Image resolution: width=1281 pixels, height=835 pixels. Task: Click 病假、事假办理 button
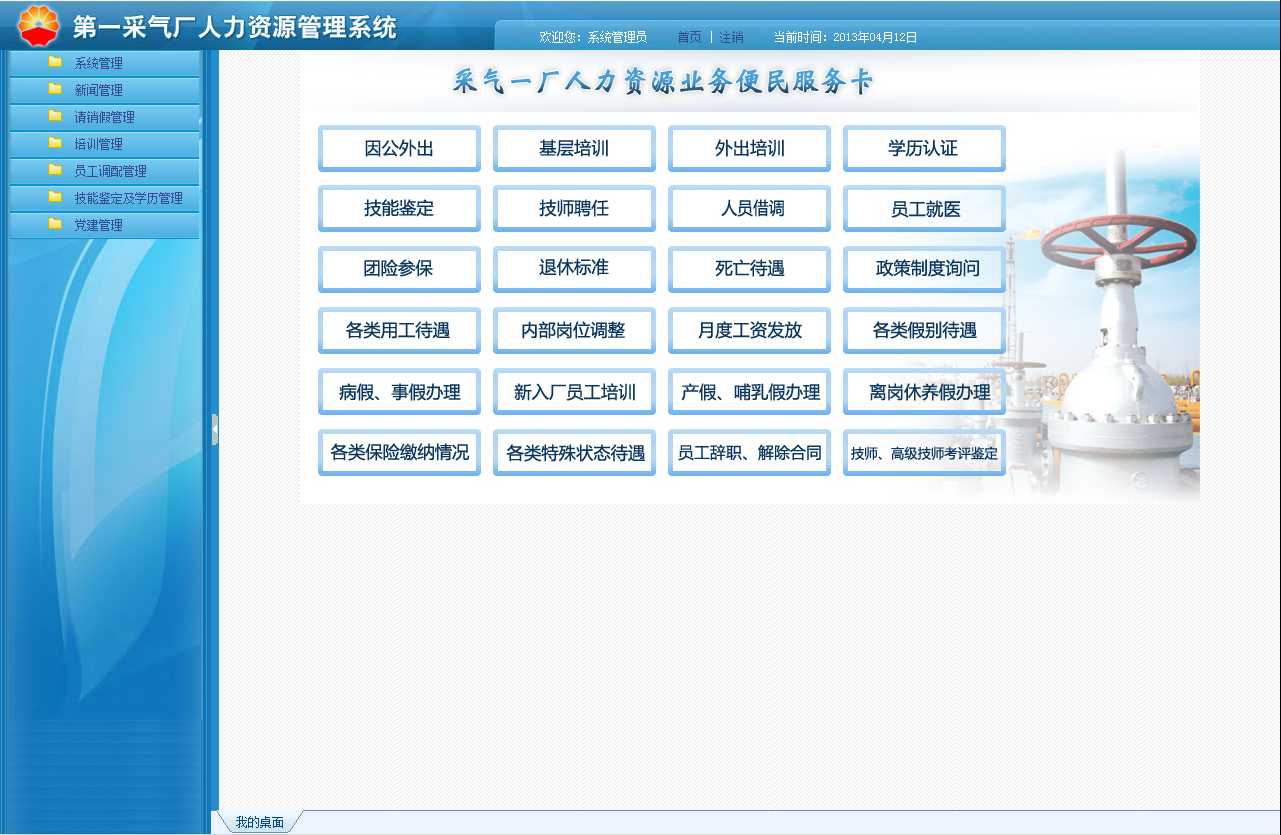click(x=399, y=392)
